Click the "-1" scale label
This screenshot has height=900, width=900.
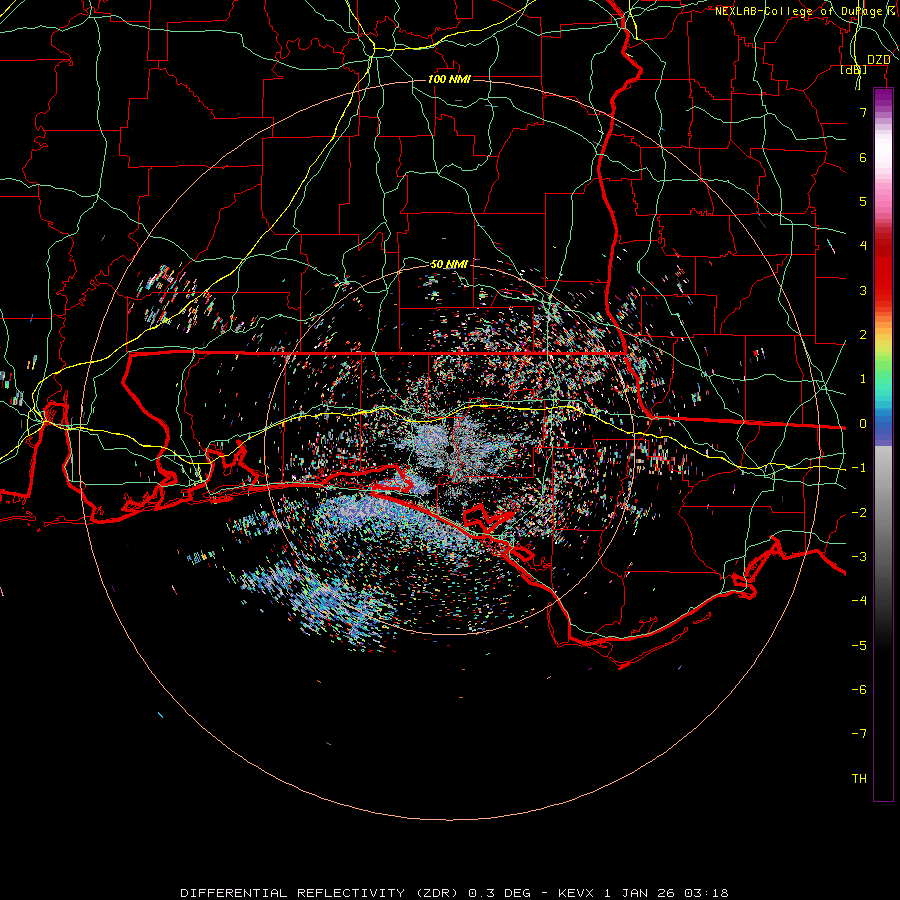click(859, 468)
